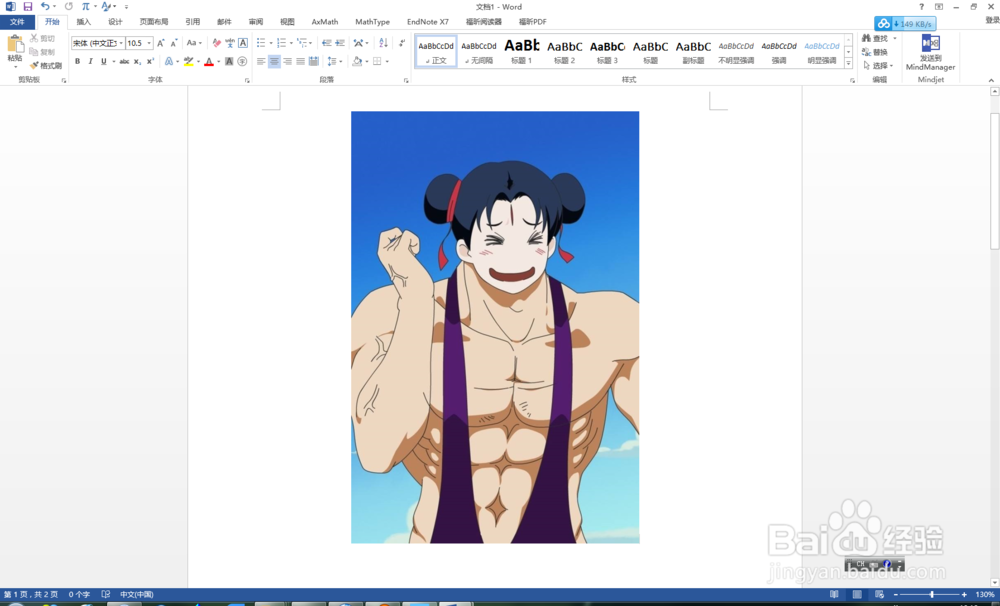Undo the last action
Screen dimensions: 1000x606
45,6
